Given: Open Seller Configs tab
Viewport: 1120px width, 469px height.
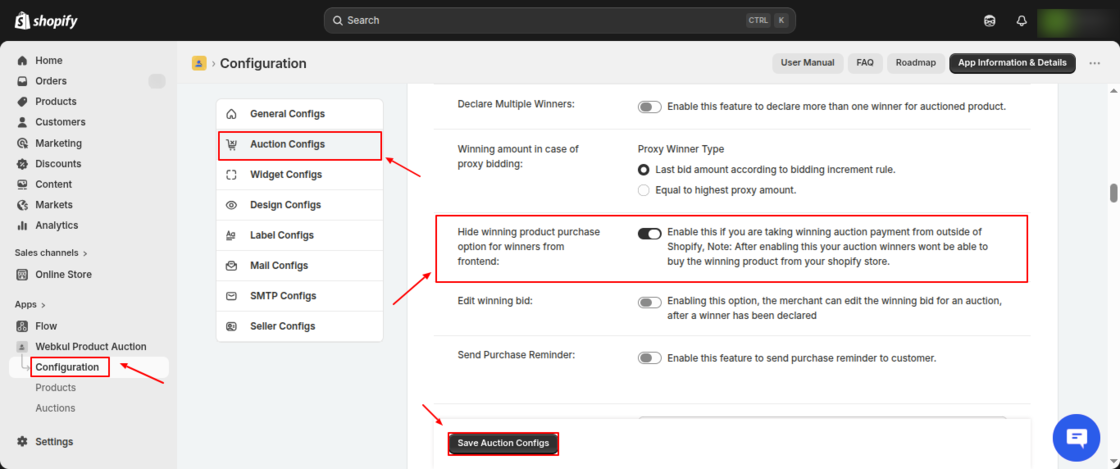Looking at the screenshot, I should pos(299,326).
